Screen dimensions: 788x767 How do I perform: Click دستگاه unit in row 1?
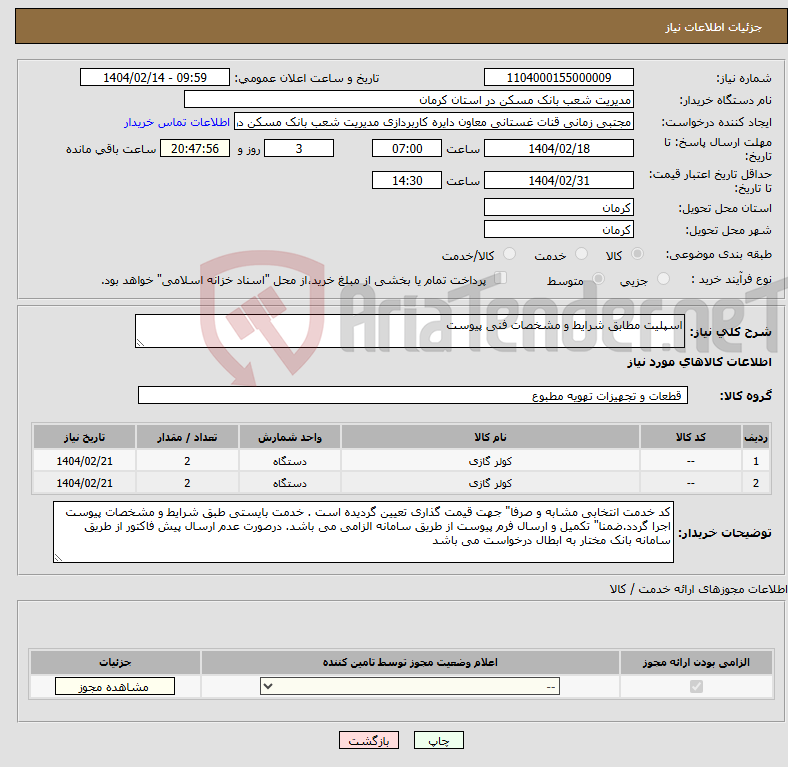point(289,461)
